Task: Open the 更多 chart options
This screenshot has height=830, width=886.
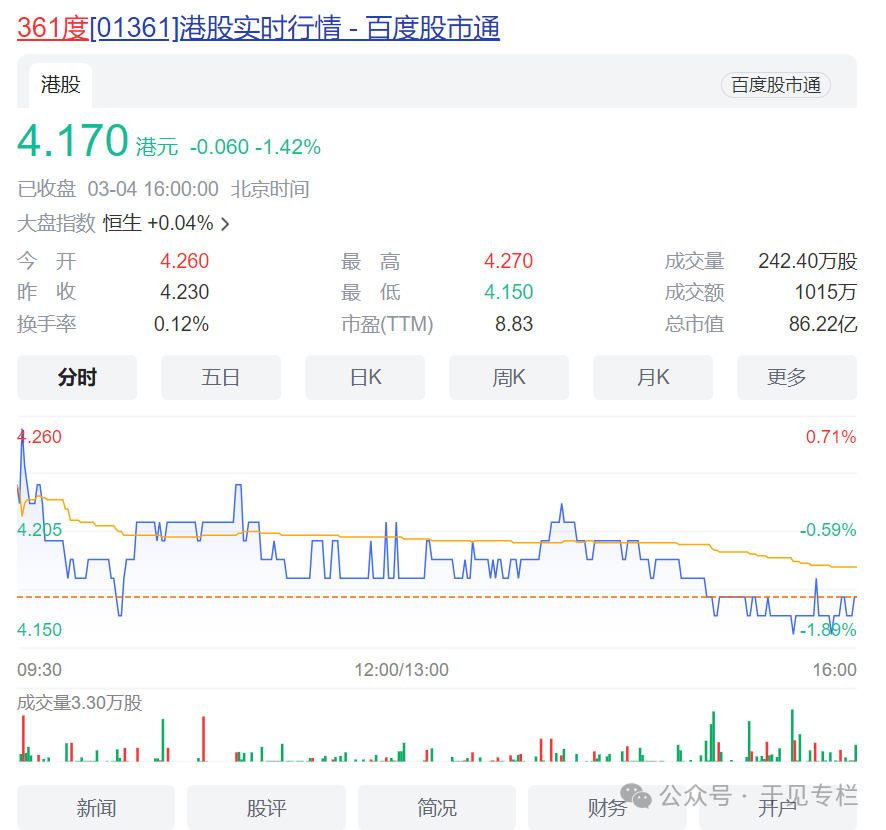Action: (x=797, y=377)
